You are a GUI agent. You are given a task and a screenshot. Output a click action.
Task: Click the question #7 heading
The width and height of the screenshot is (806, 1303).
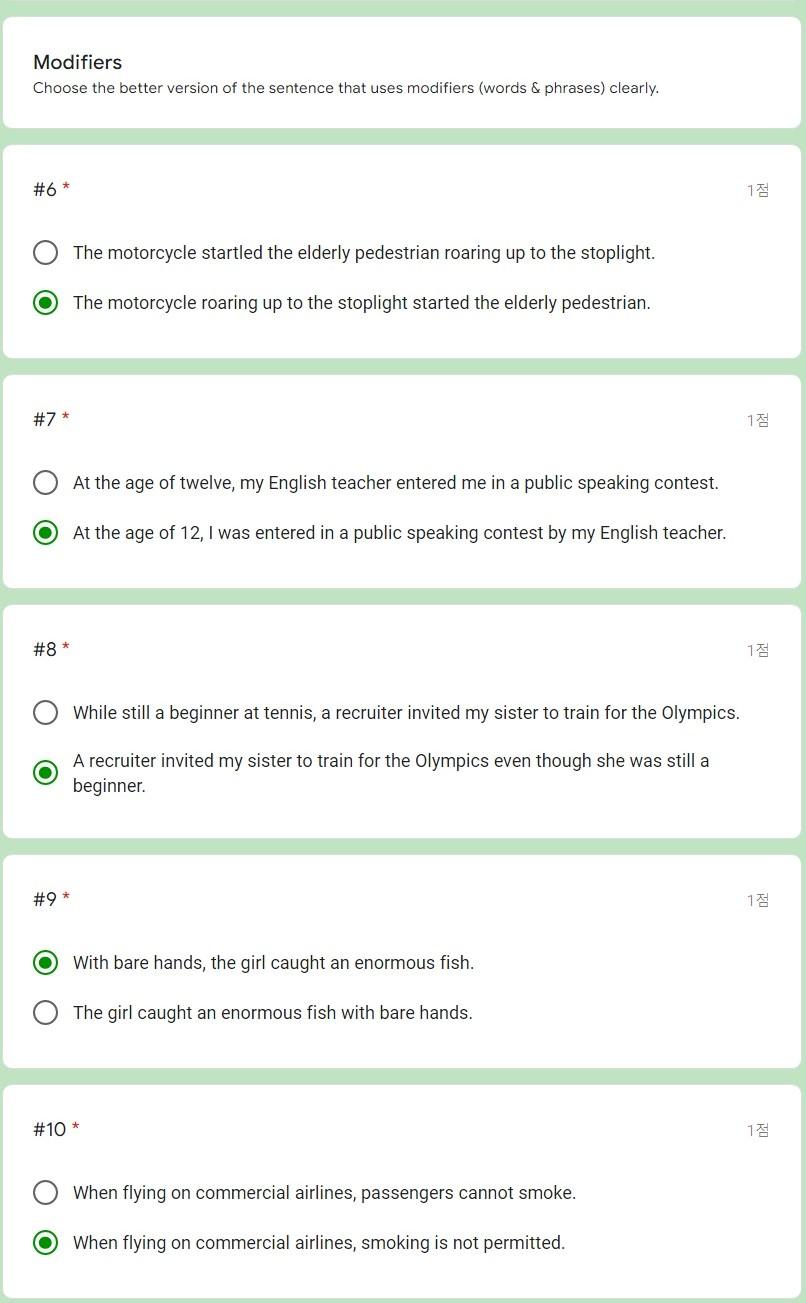[47, 419]
